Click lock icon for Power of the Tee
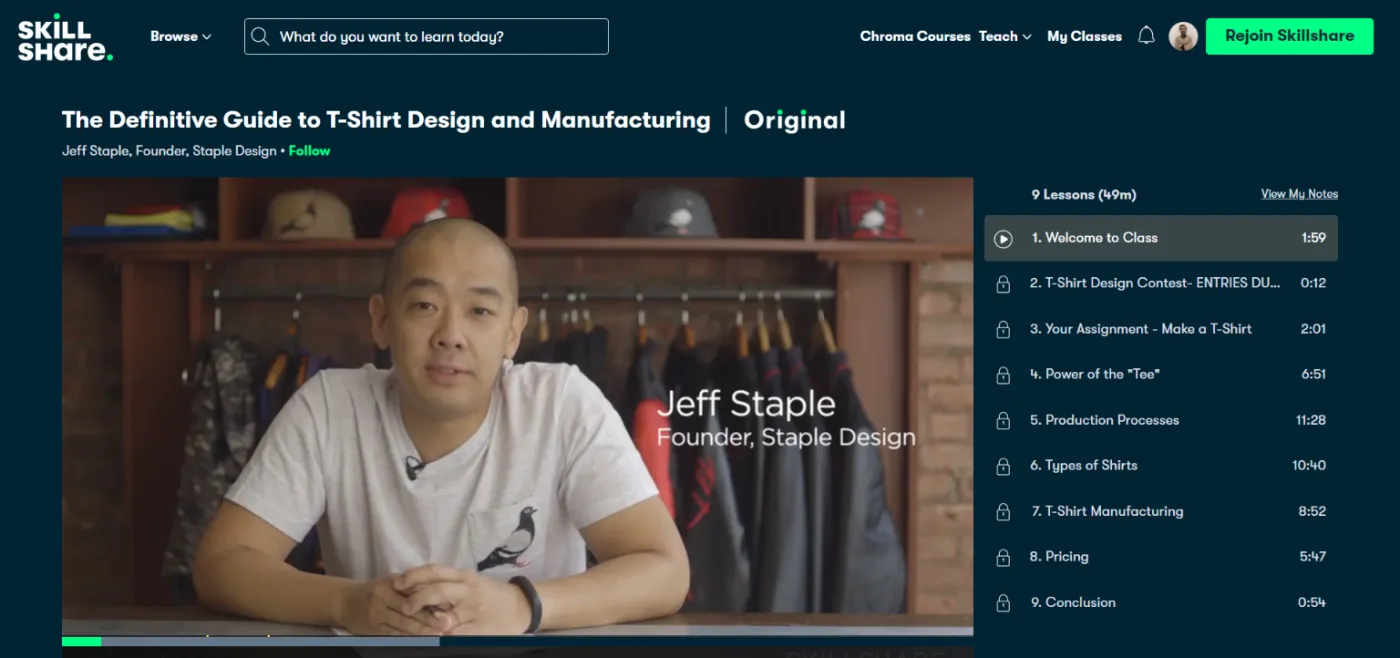1400x658 pixels. 1003,375
